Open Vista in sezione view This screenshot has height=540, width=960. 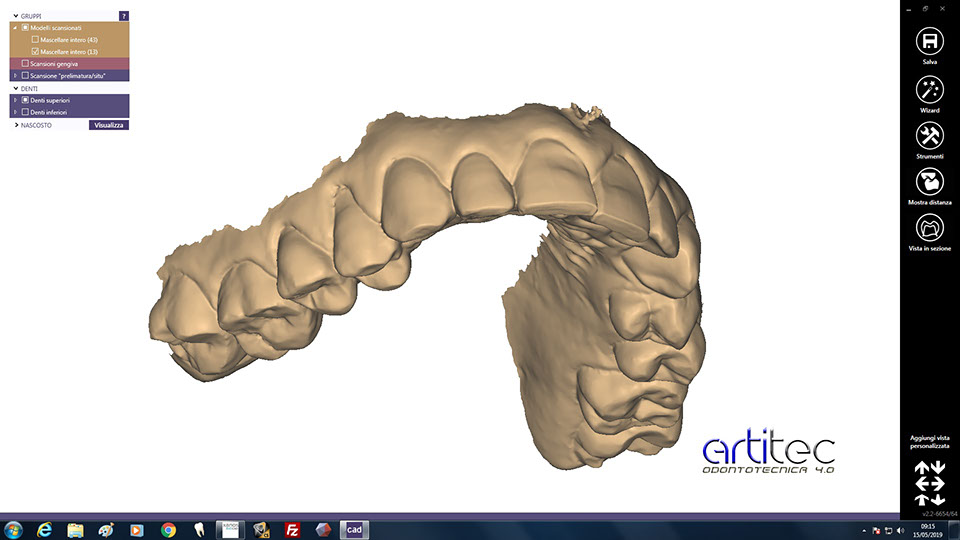929,229
